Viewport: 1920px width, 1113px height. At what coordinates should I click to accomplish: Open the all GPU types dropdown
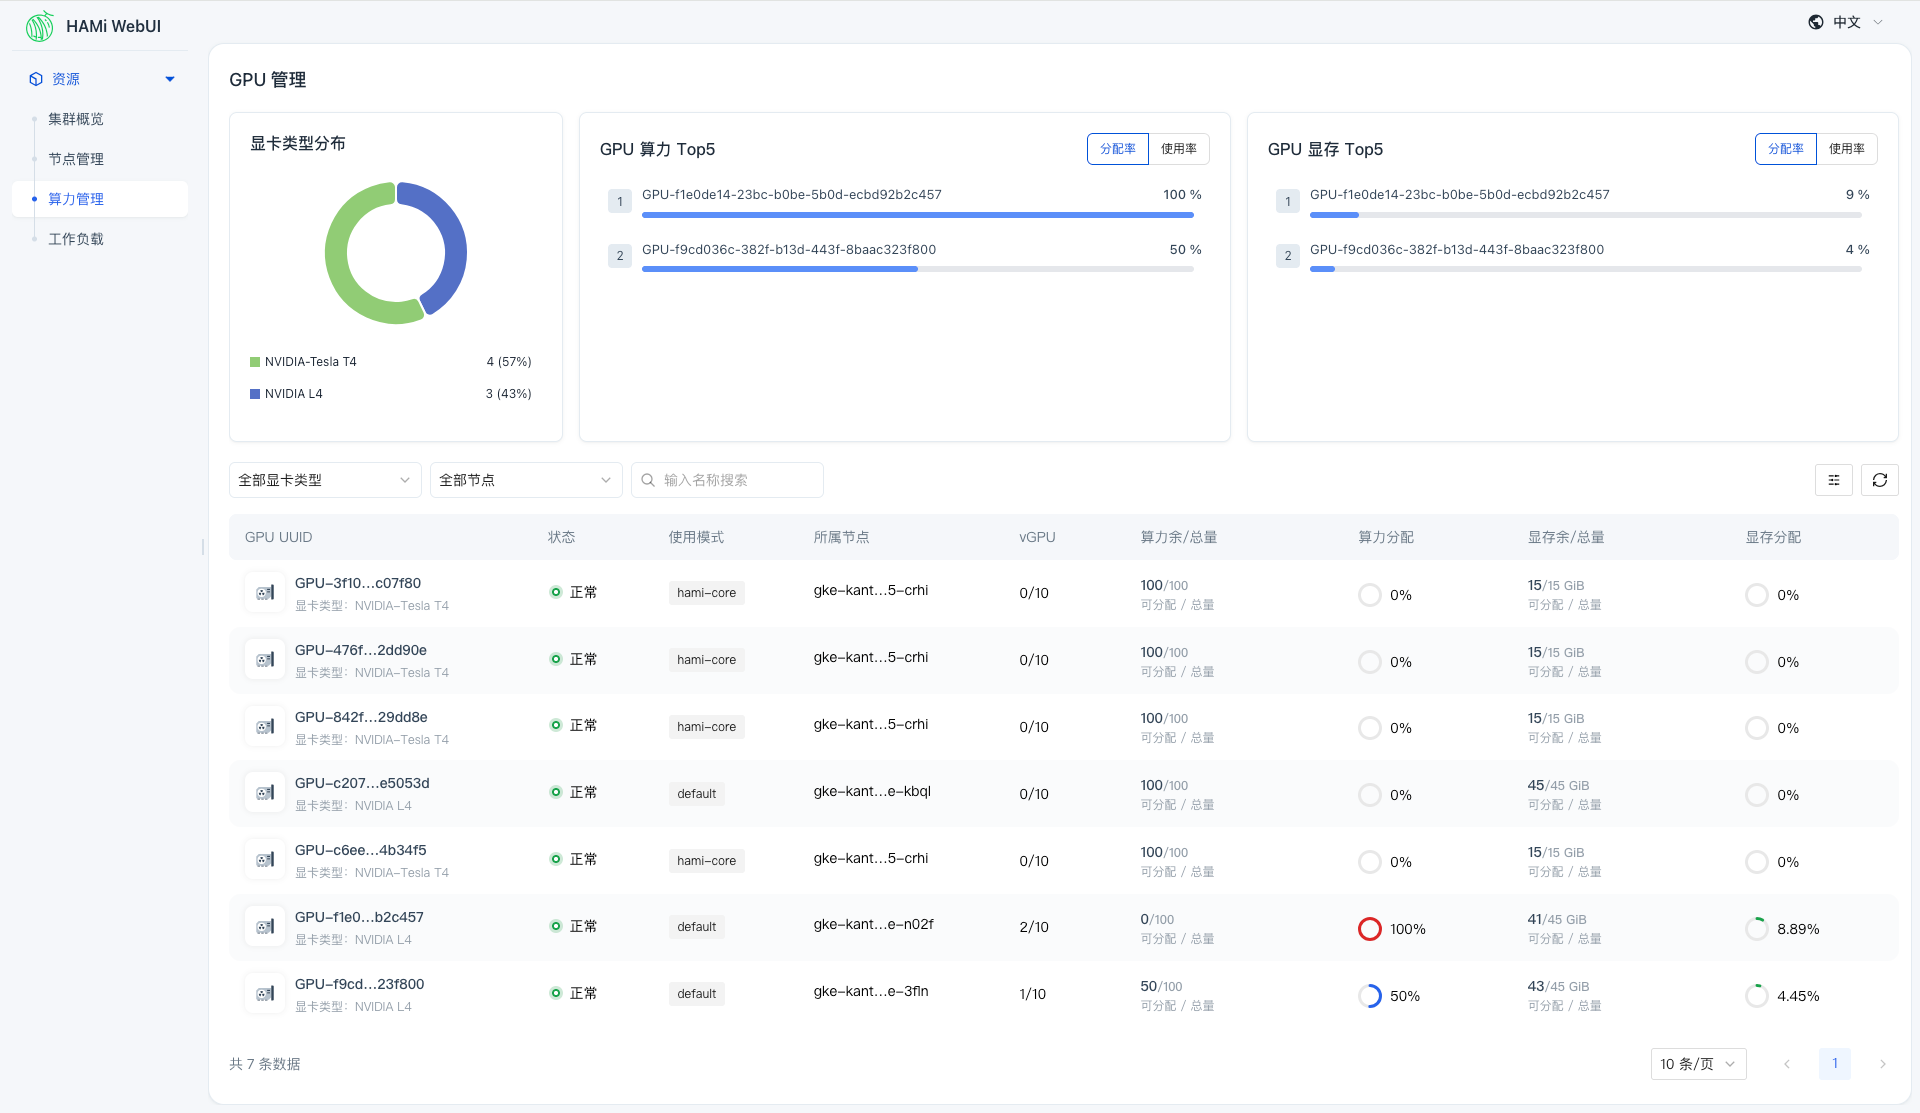click(324, 480)
